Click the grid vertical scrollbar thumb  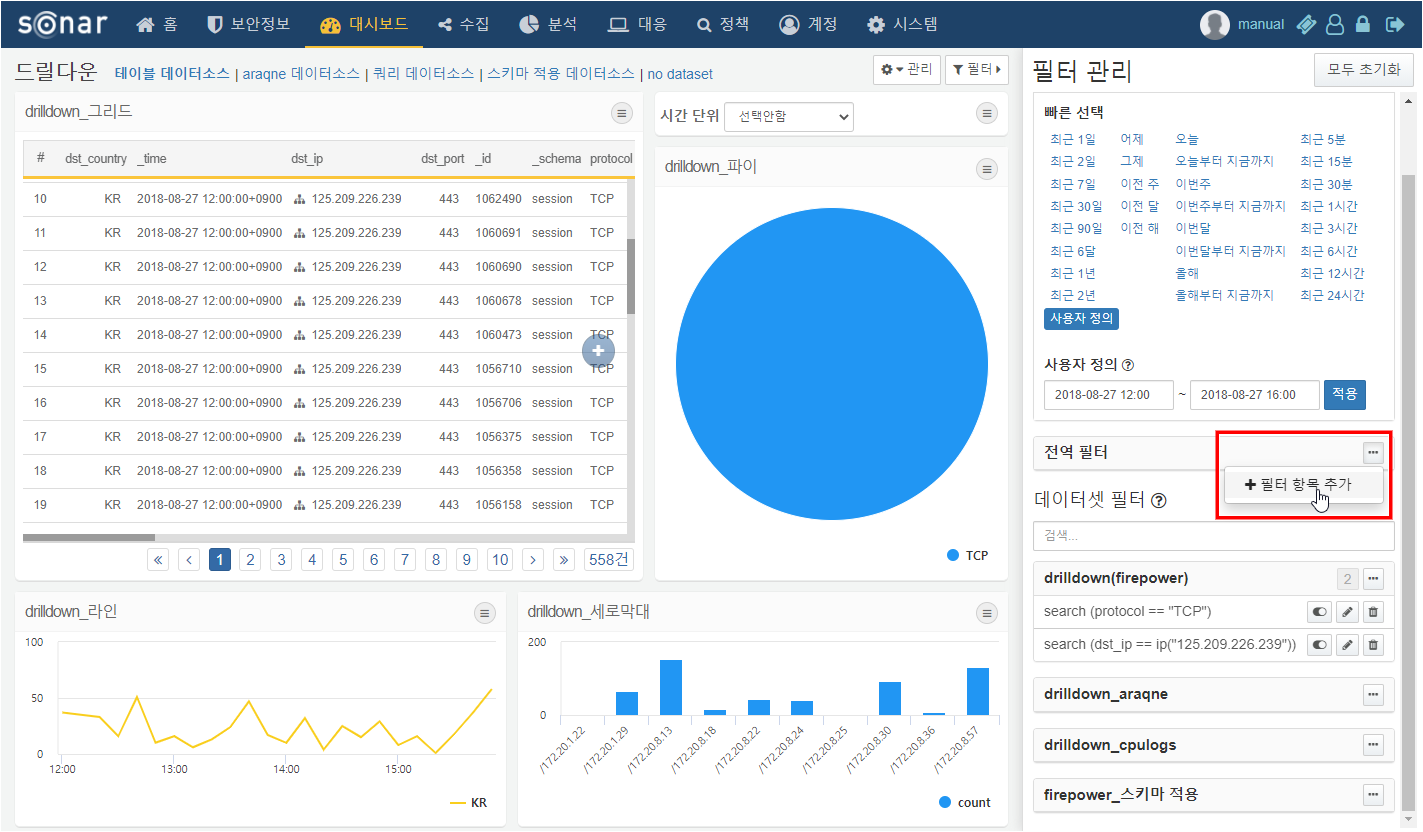[x=631, y=276]
